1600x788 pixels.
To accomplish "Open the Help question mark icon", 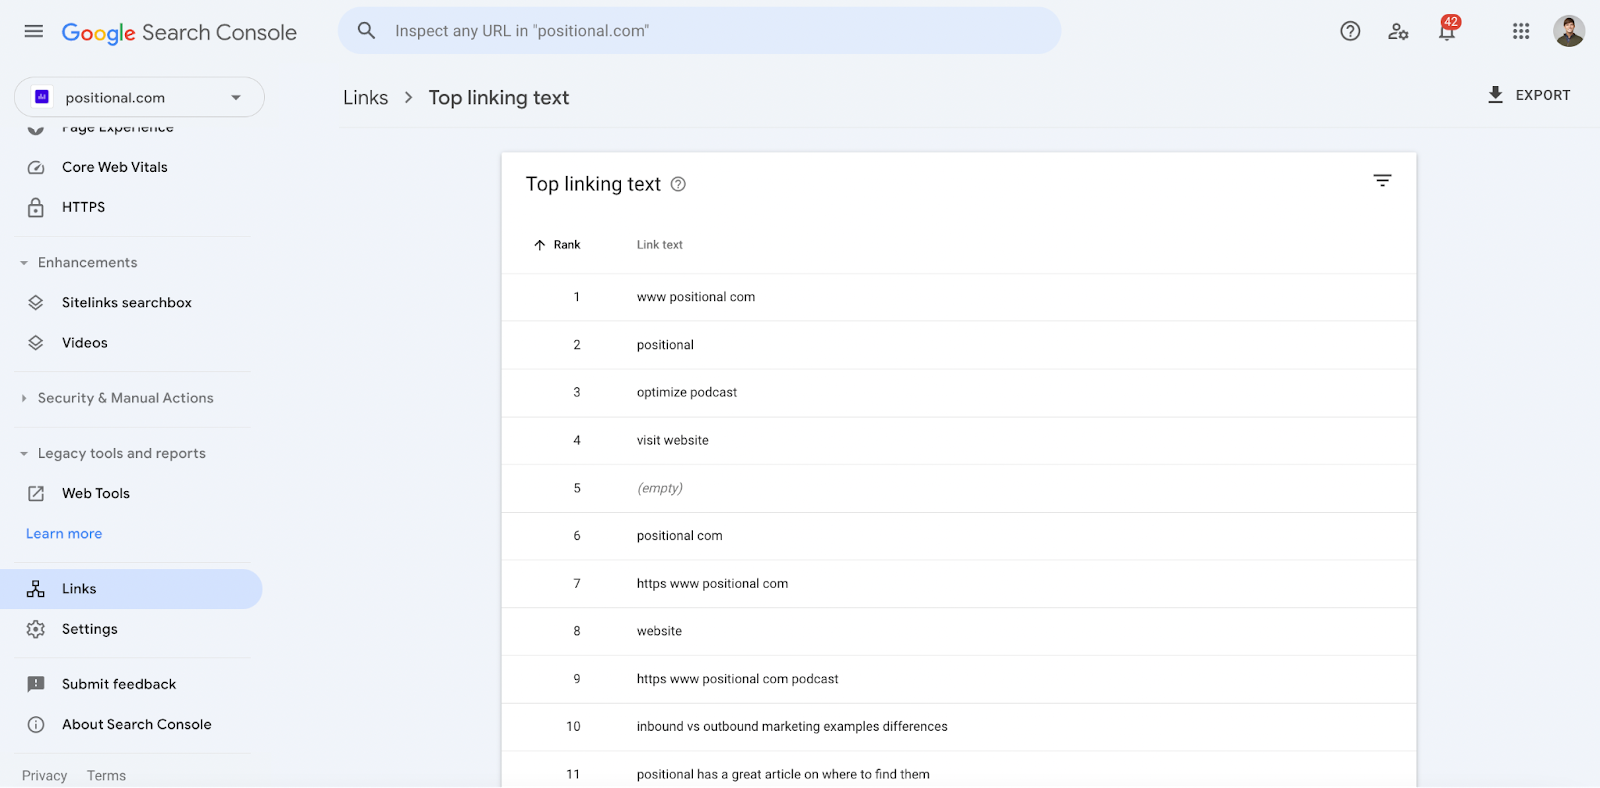I will click(x=1350, y=31).
